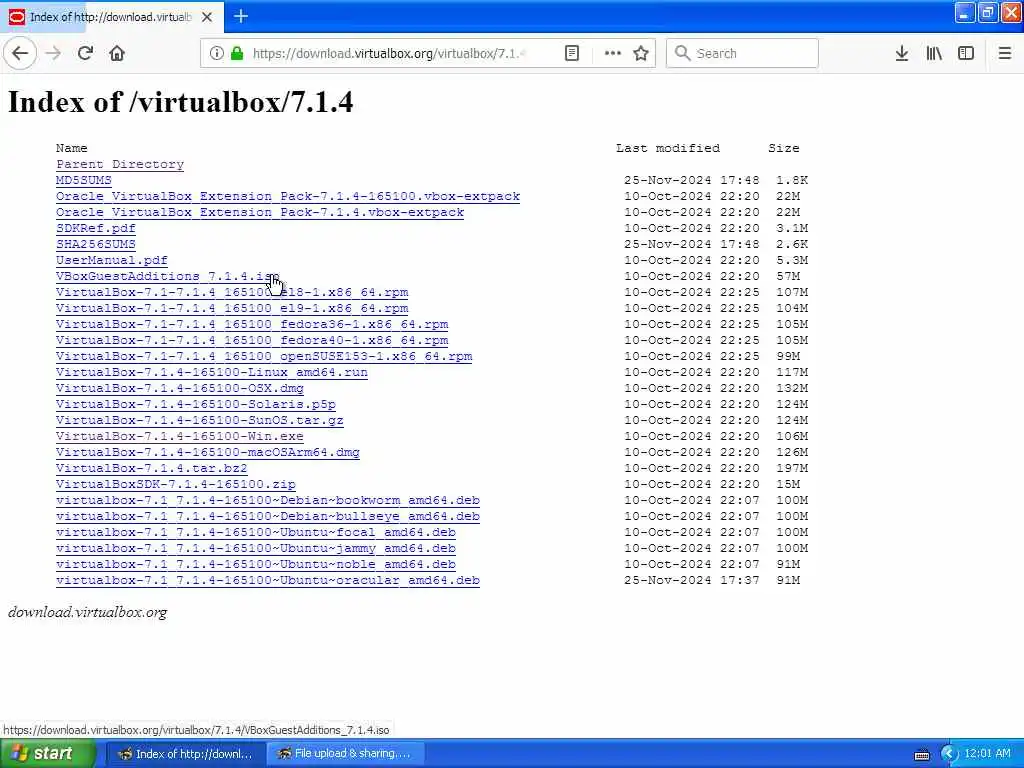1024x768 pixels.
Task: Download the openSUSE153 rpm package
Action: (x=264, y=357)
